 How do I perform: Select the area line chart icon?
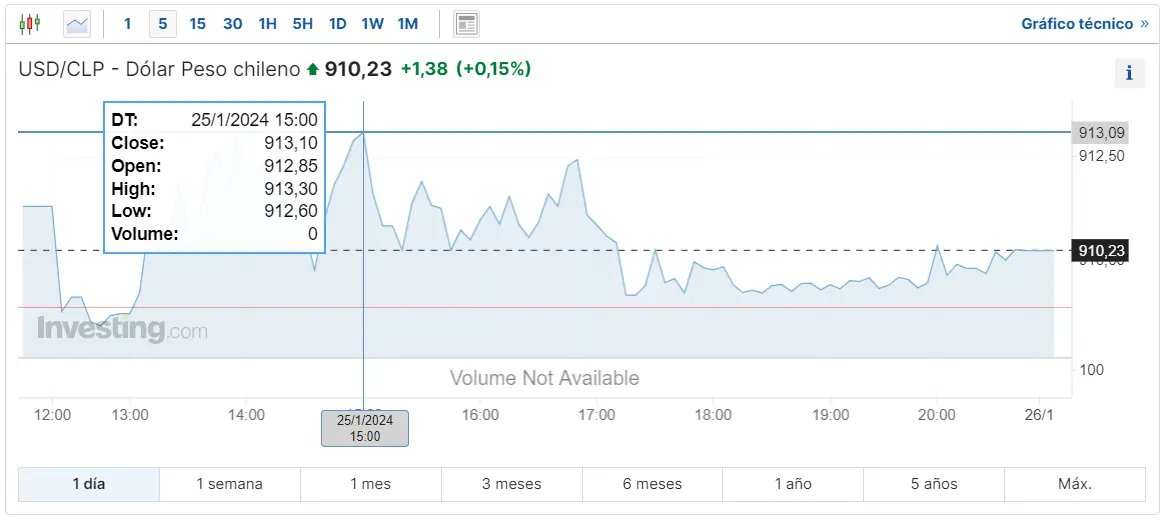pos(77,24)
